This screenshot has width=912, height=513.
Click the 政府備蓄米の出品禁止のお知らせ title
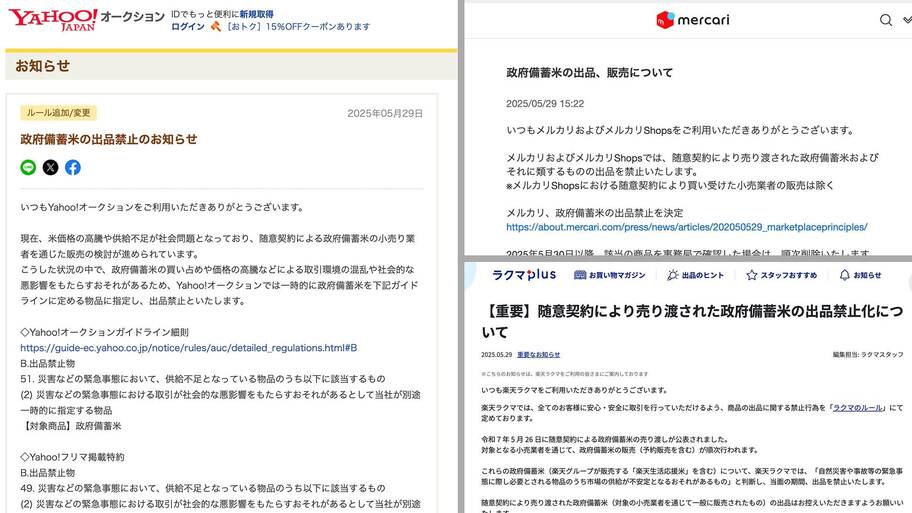click(109, 139)
